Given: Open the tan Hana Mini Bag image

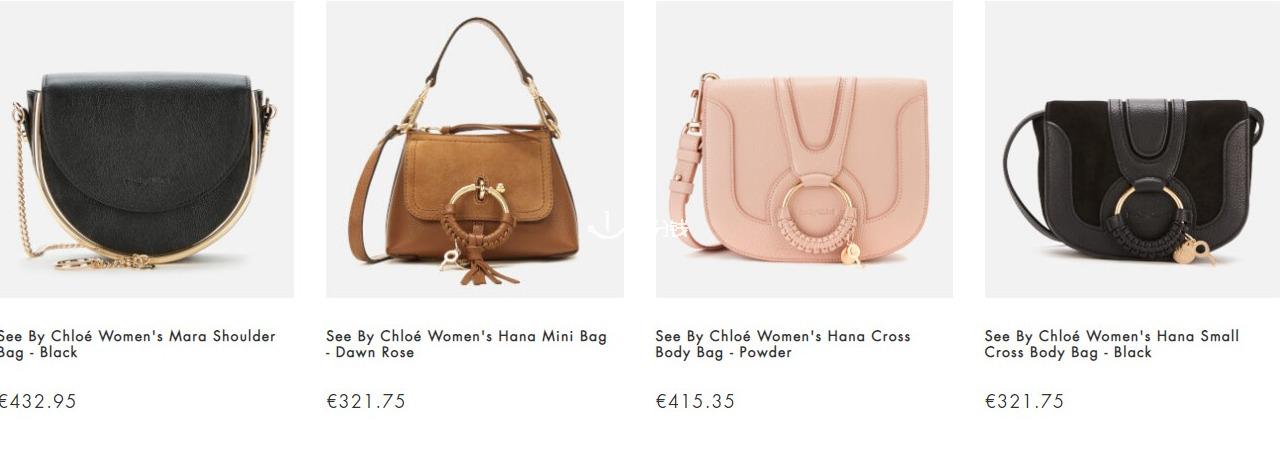Looking at the screenshot, I should click(x=475, y=149).
